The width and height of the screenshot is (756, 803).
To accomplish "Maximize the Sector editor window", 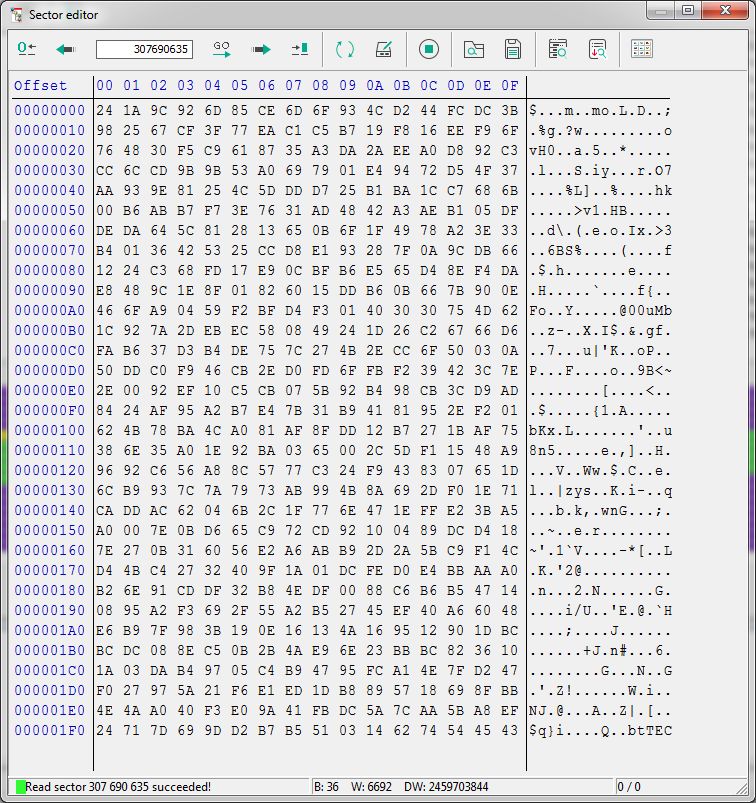I will pos(688,10).
